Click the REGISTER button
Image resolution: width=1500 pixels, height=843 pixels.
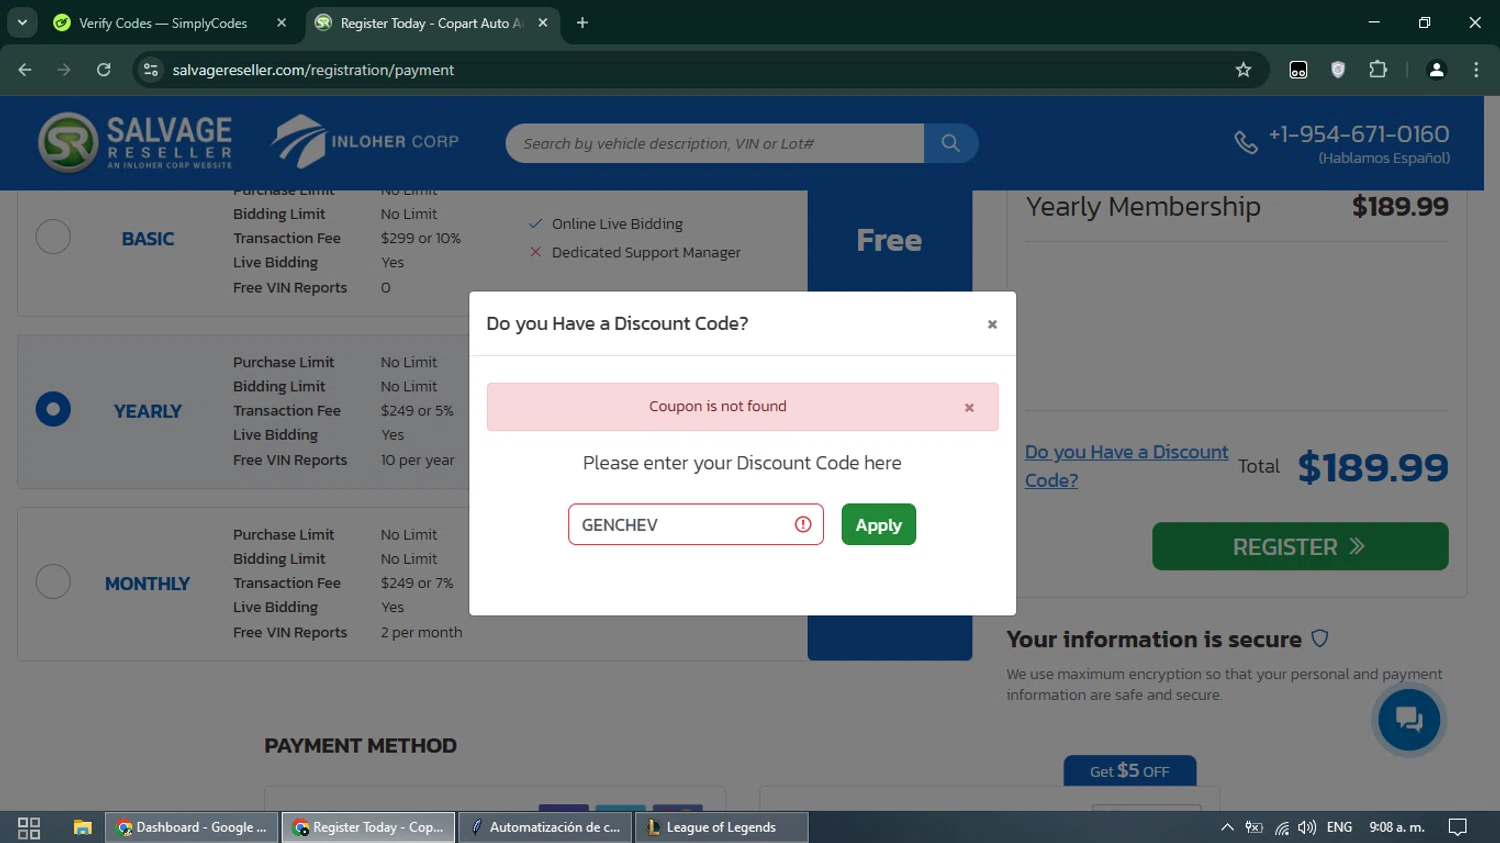(x=1300, y=546)
